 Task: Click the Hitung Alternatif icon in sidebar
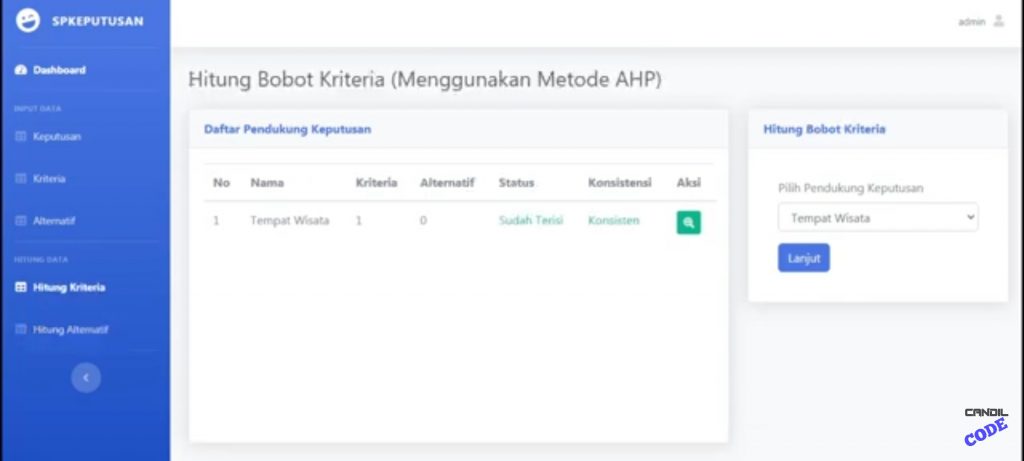[x=20, y=330]
